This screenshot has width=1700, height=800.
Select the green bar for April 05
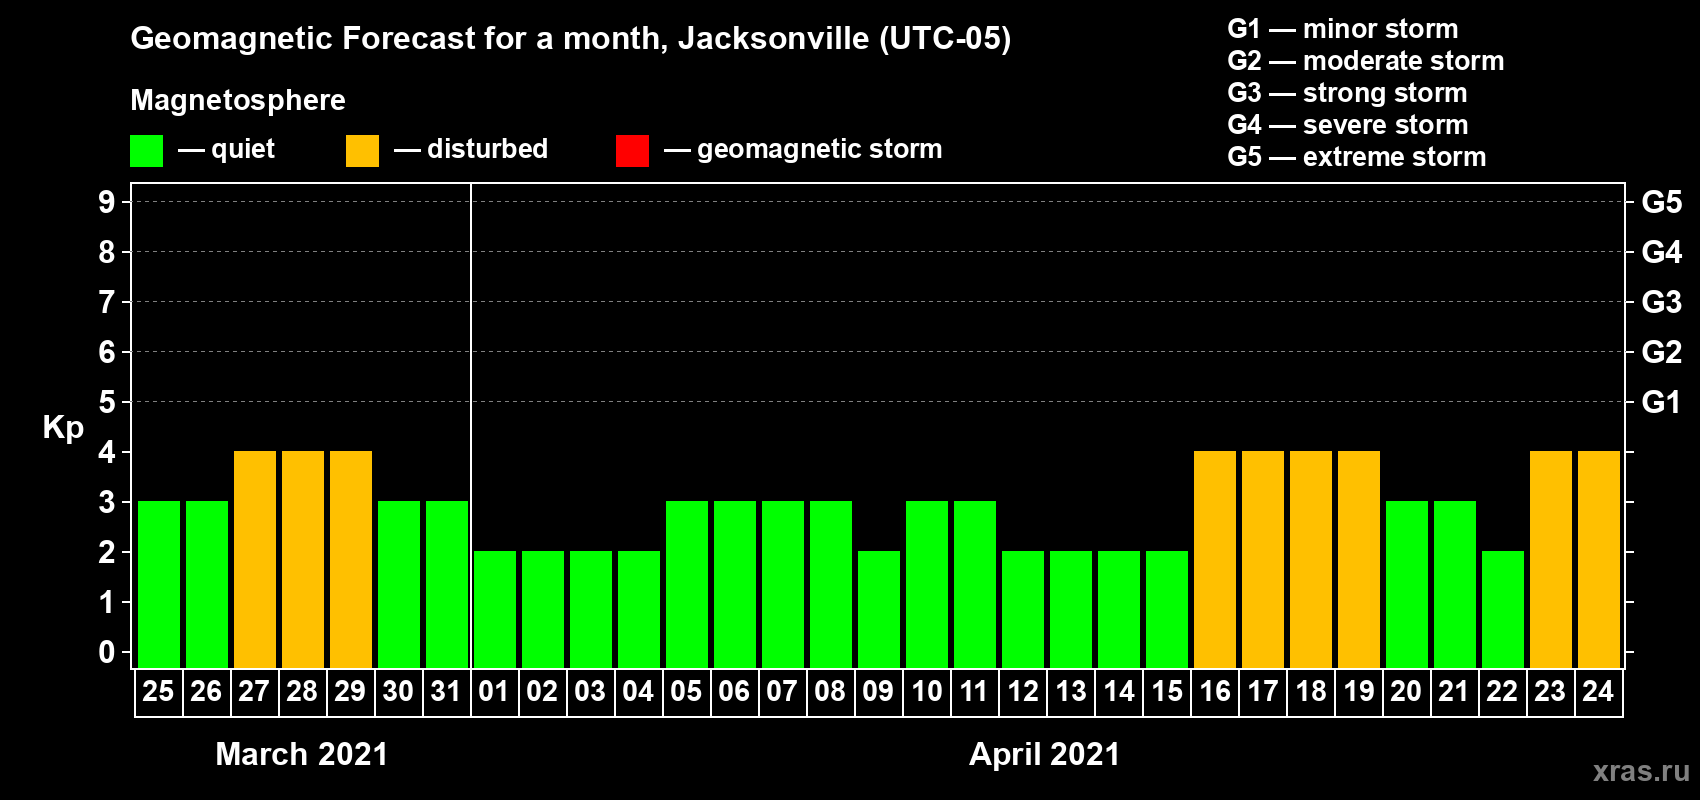687,584
